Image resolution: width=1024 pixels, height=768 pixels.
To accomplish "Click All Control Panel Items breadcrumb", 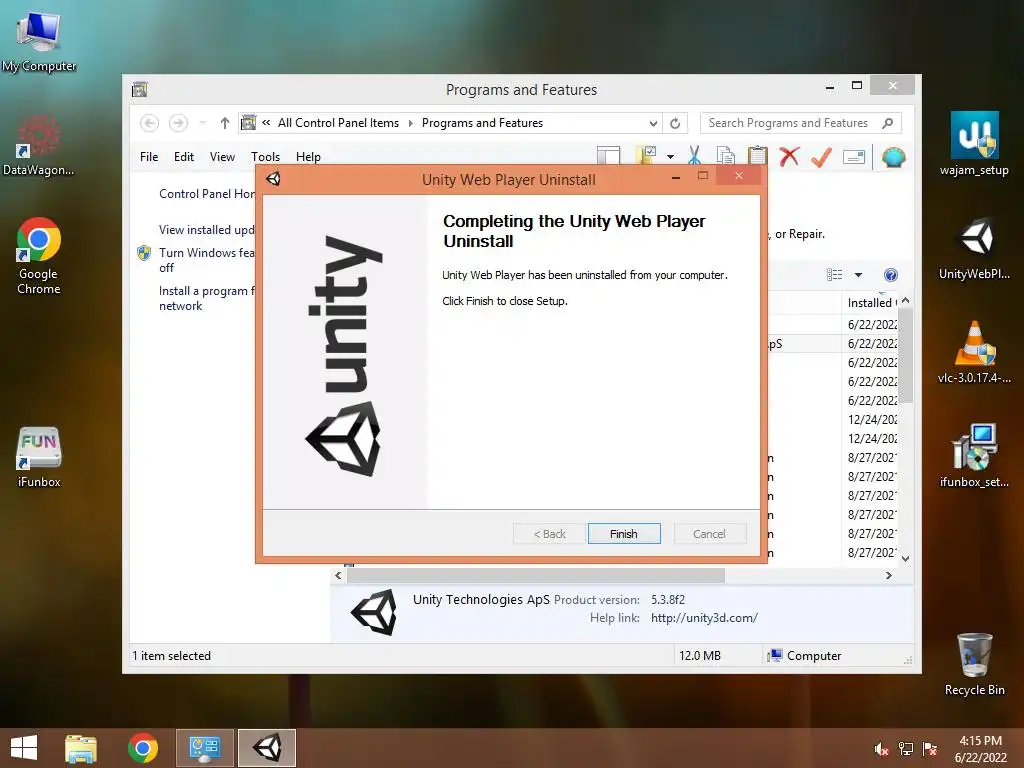I will [x=338, y=123].
